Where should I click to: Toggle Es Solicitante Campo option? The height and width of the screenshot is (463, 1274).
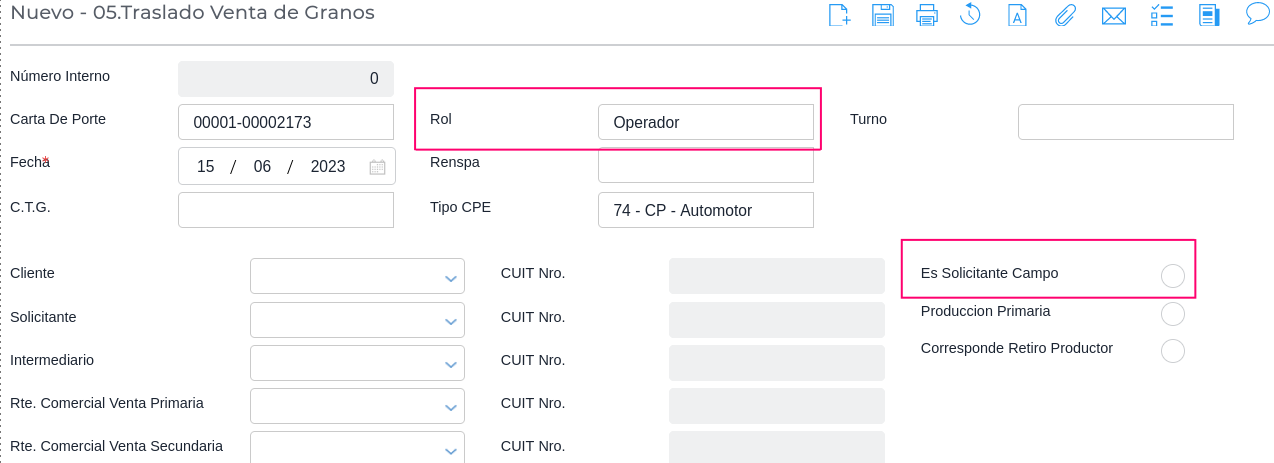coord(1173,276)
